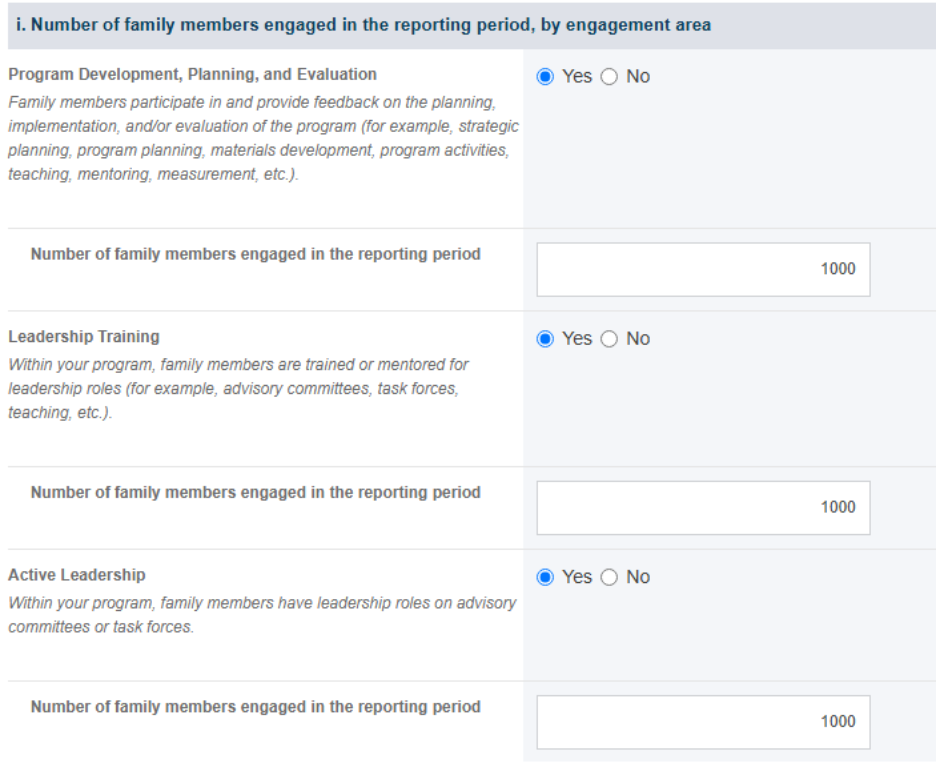
Task: Select Yes radio for Program Development, Planning, and Evaluation
Action: tap(545, 77)
